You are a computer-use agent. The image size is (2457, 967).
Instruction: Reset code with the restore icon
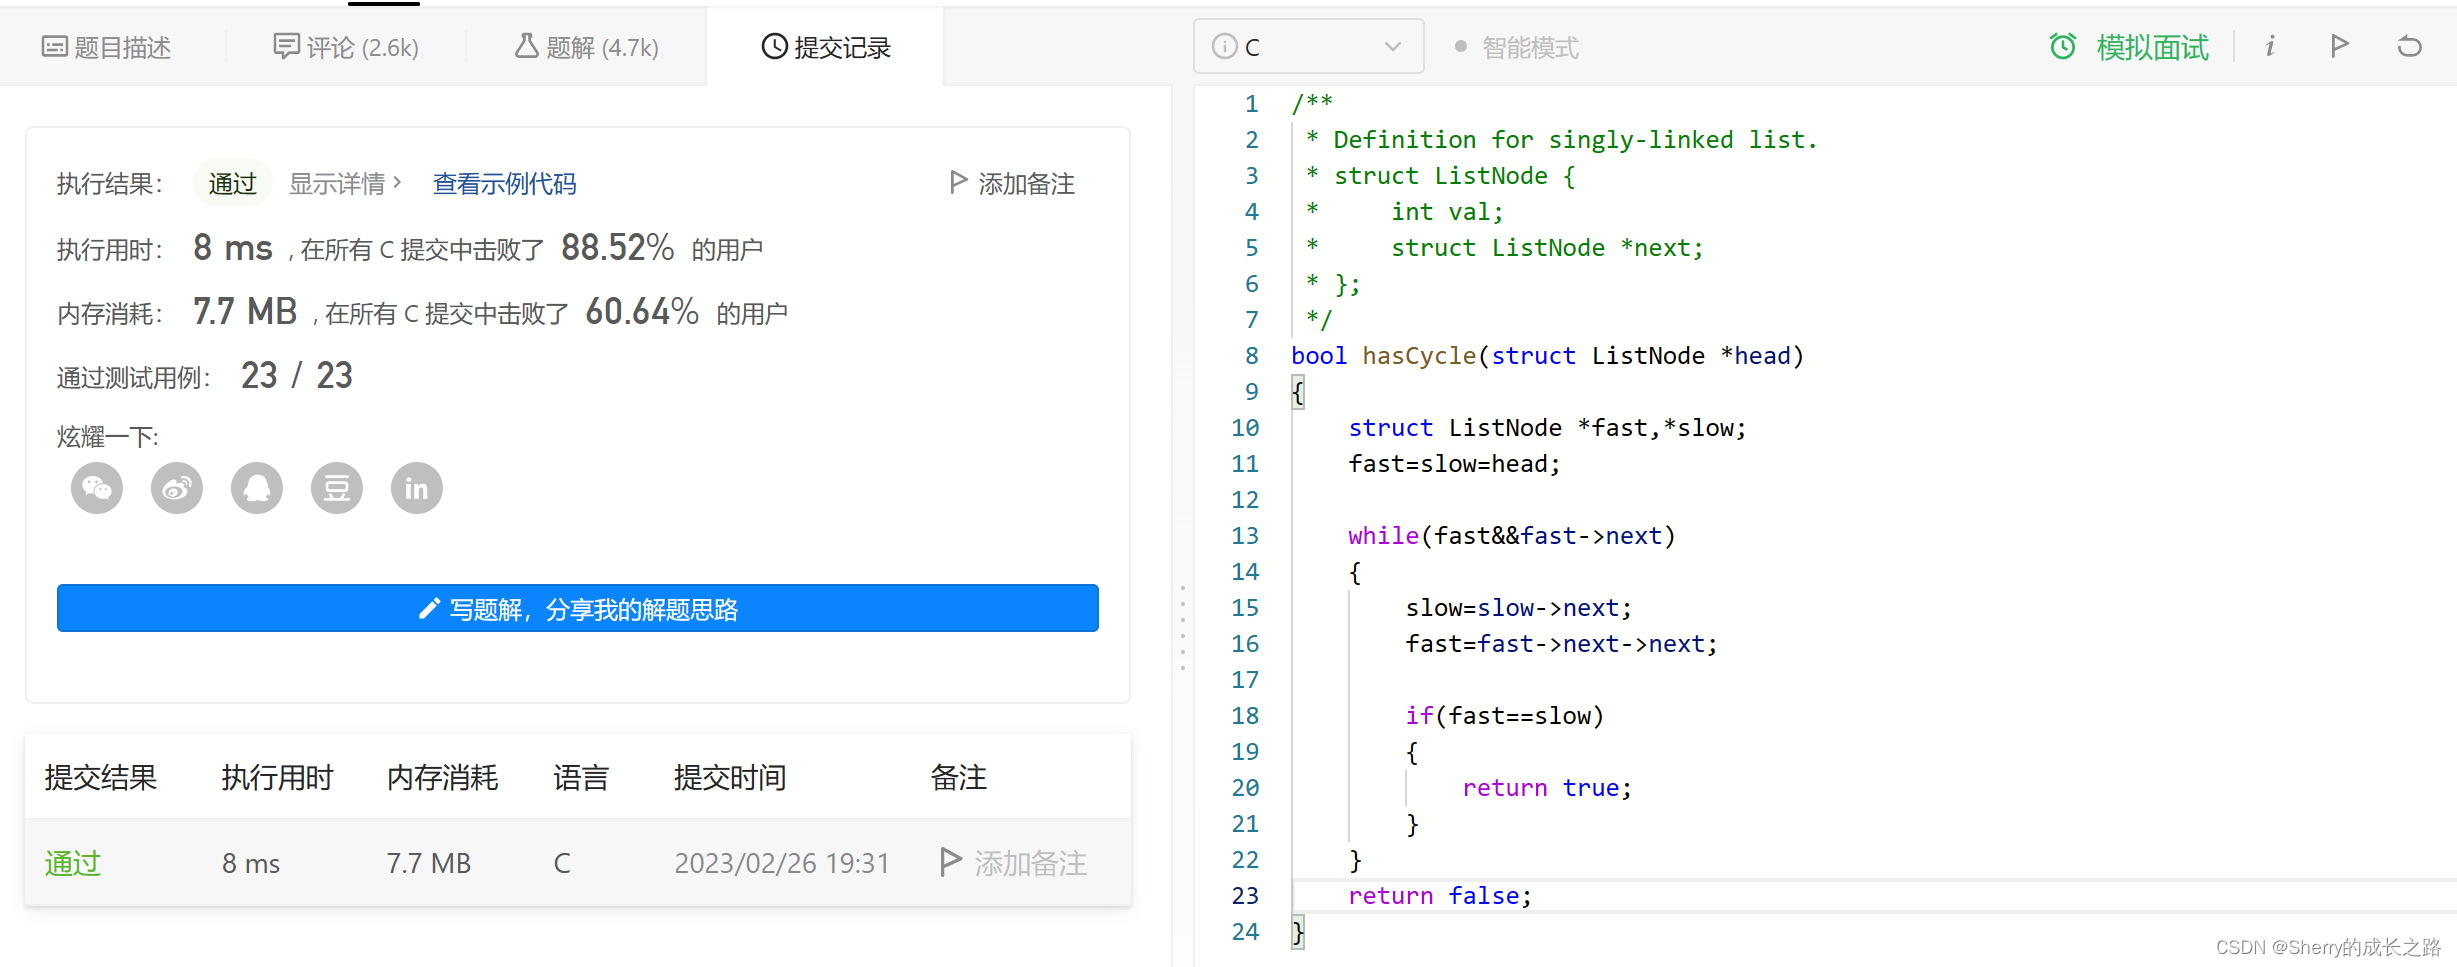point(2409,46)
